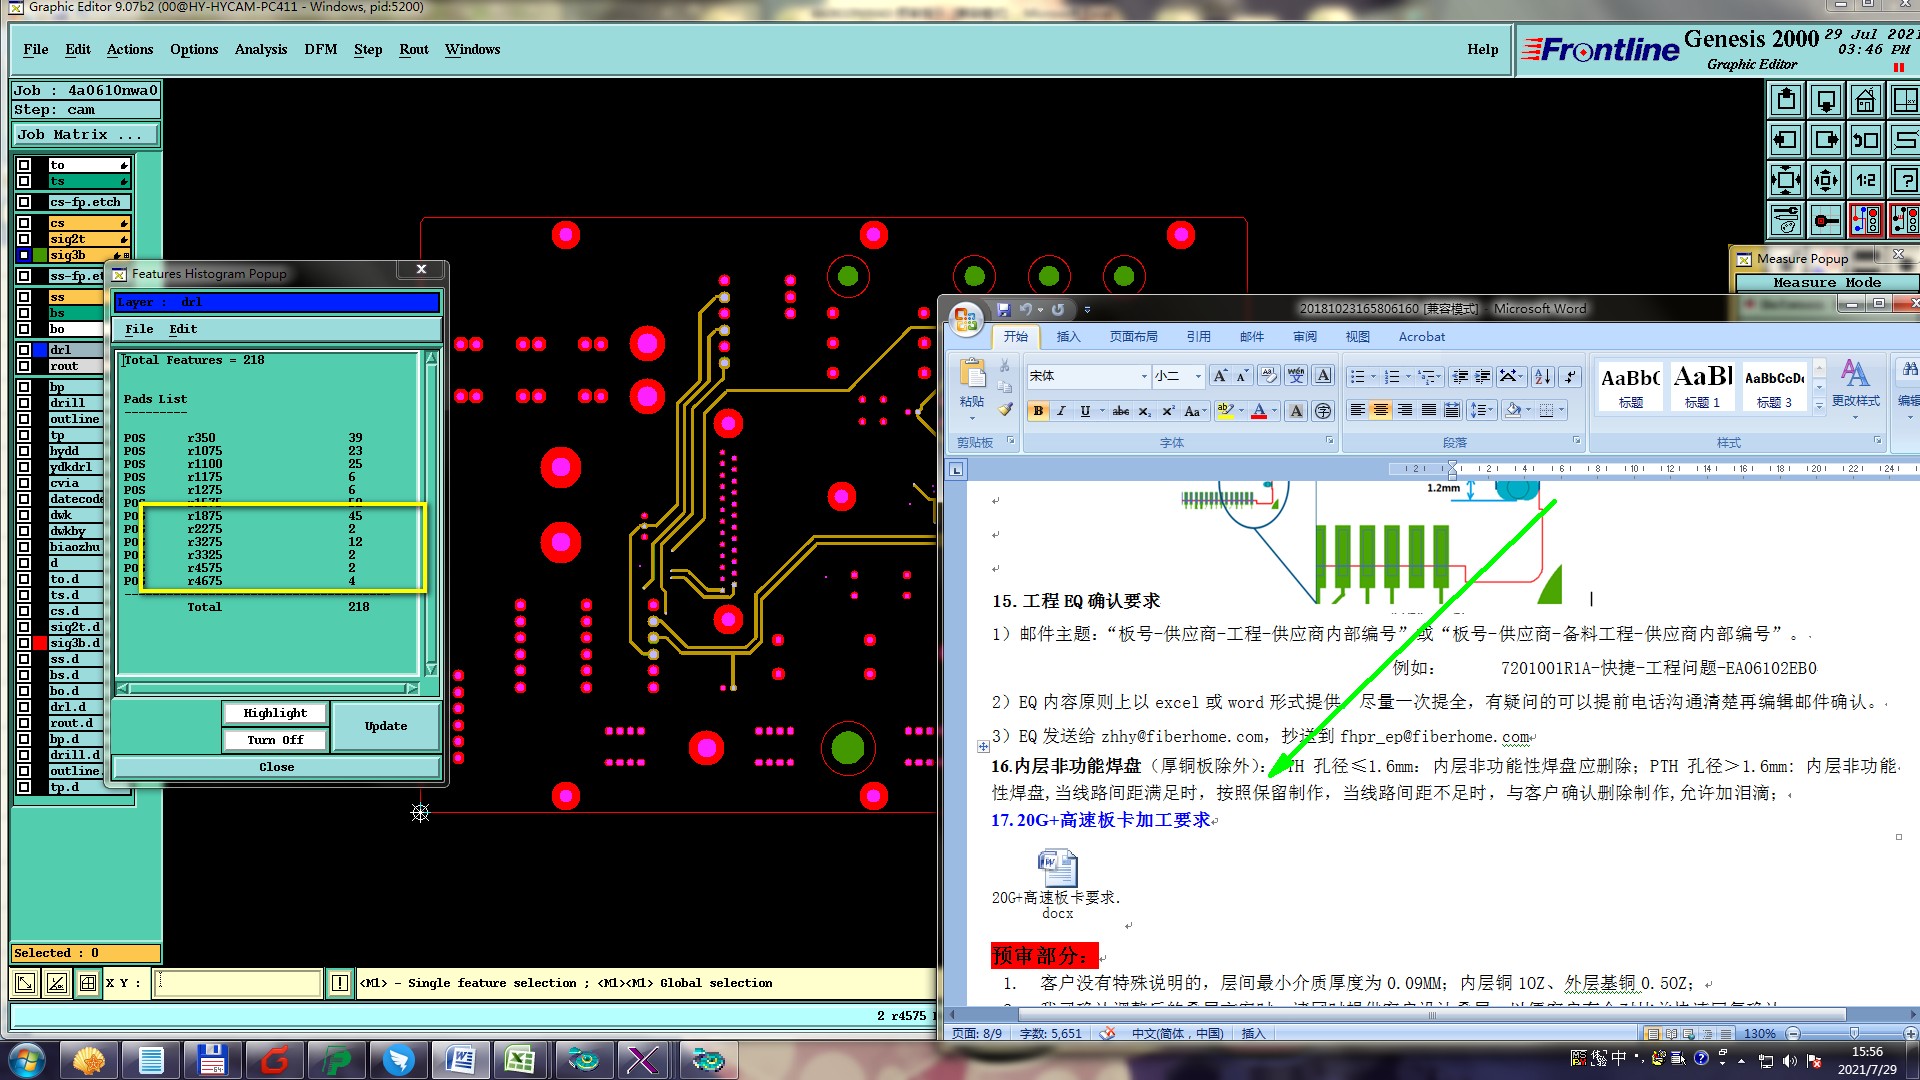The height and width of the screenshot is (1080, 1920).
Task: Click the X Y coordinate input field
Action: [238, 983]
